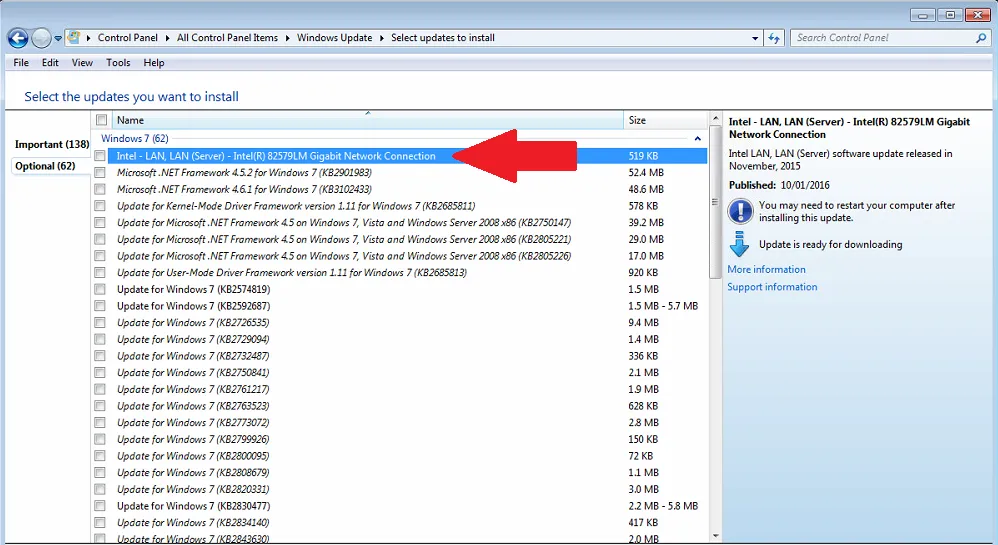Check .NET Framework 4.6.1 KB3102433 checkbox

(x=100, y=189)
